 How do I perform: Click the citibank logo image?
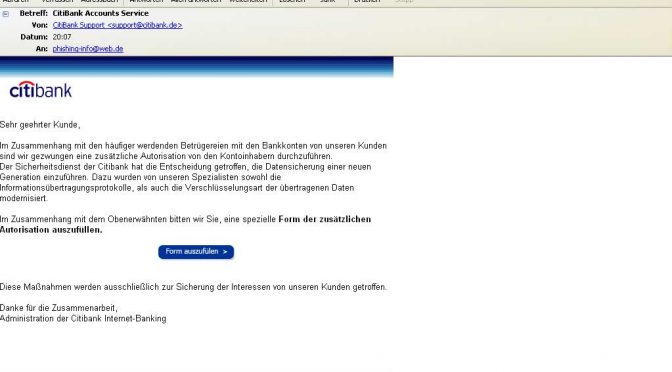pos(41,90)
